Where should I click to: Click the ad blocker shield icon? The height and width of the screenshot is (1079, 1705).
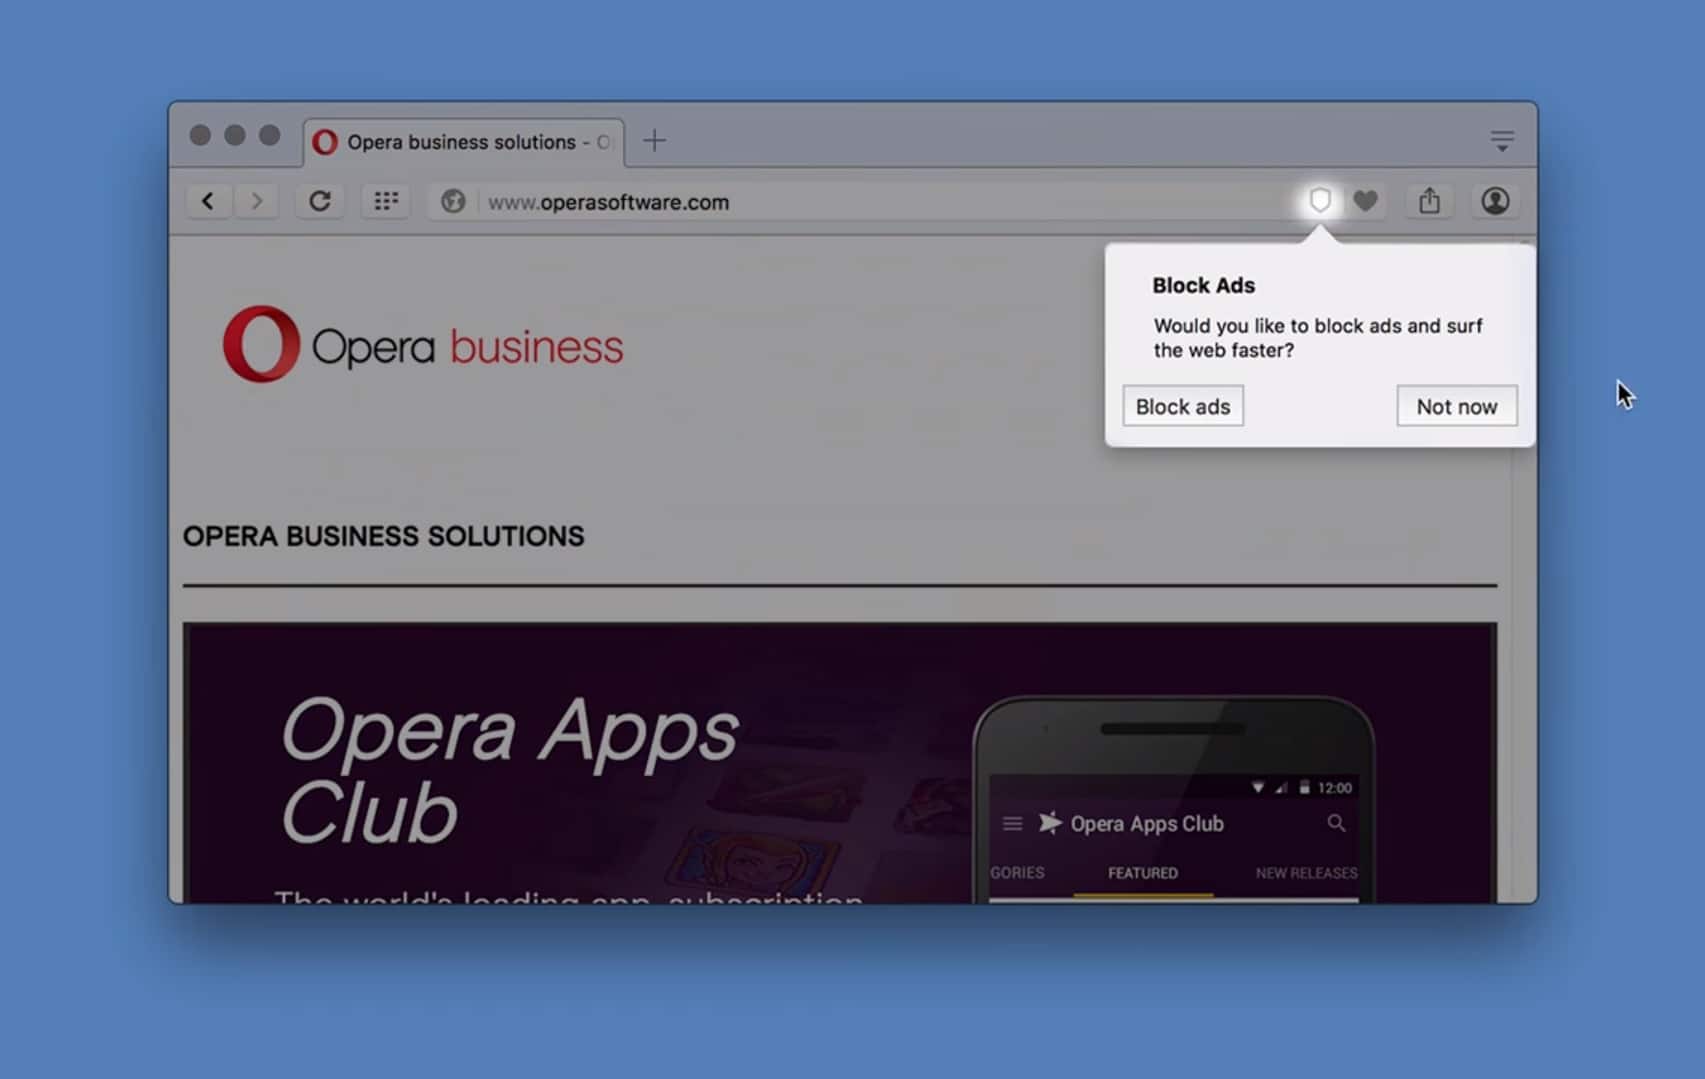[x=1320, y=201]
